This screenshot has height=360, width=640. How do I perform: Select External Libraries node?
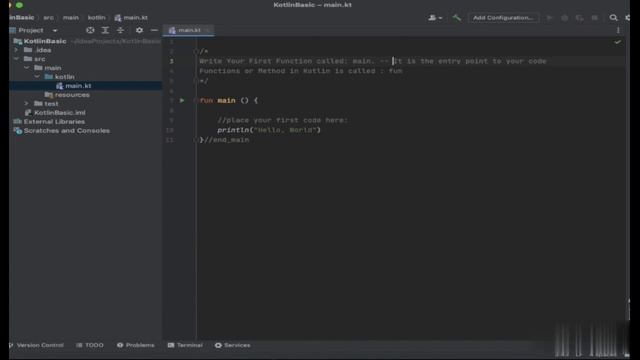coord(49,122)
